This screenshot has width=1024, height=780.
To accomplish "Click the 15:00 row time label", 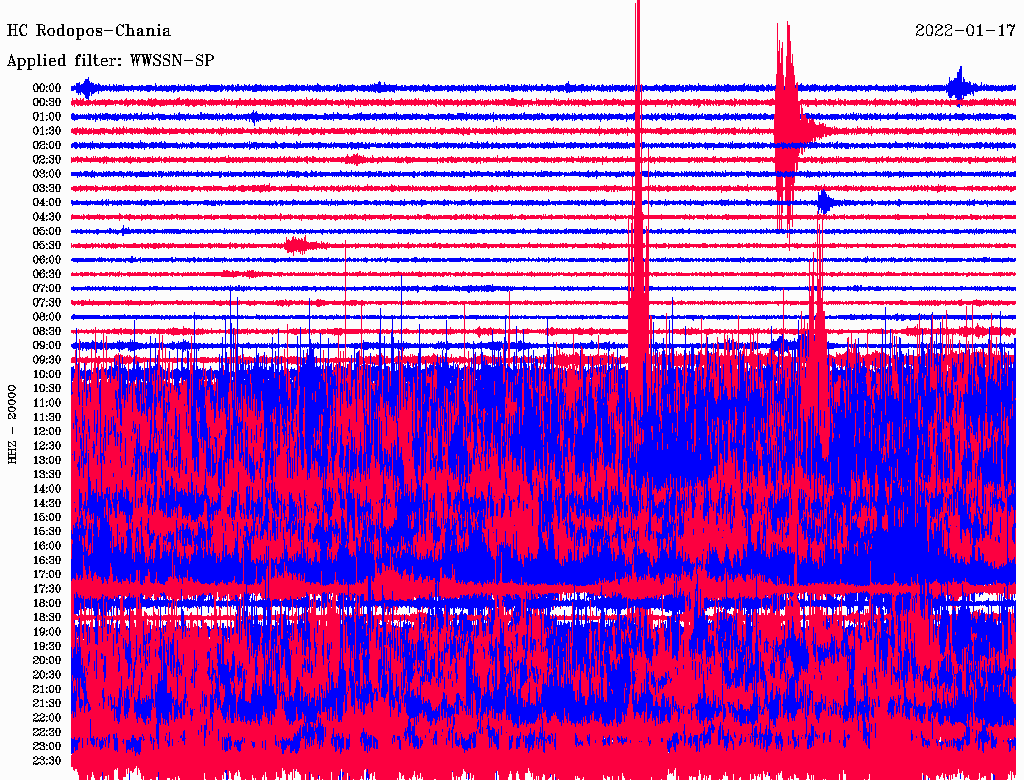I will tap(47, 517).
